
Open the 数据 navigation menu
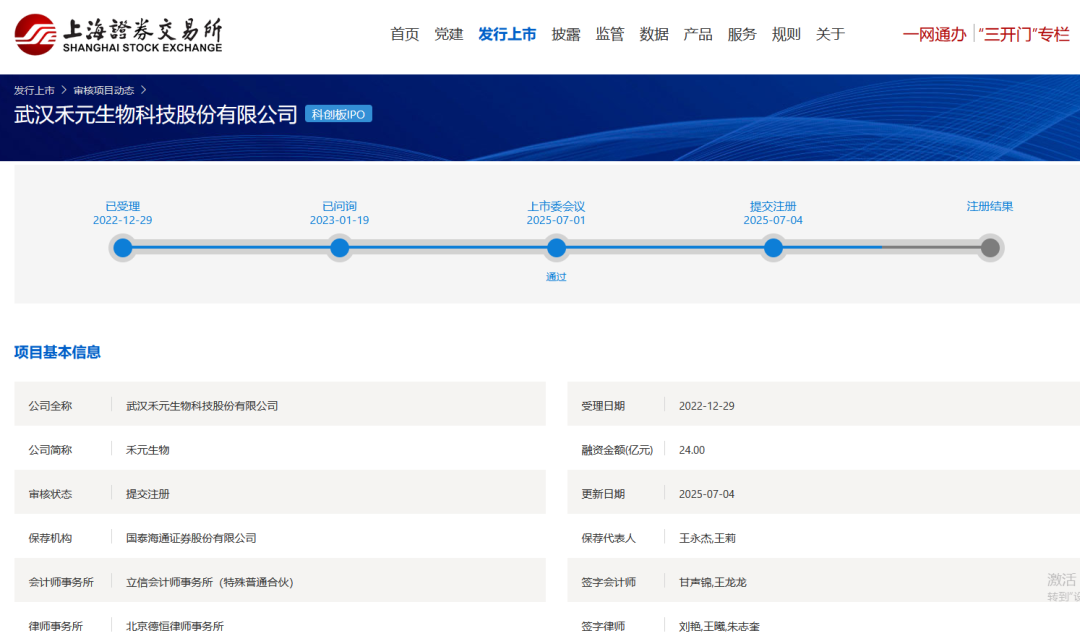[x=654, y=34]
